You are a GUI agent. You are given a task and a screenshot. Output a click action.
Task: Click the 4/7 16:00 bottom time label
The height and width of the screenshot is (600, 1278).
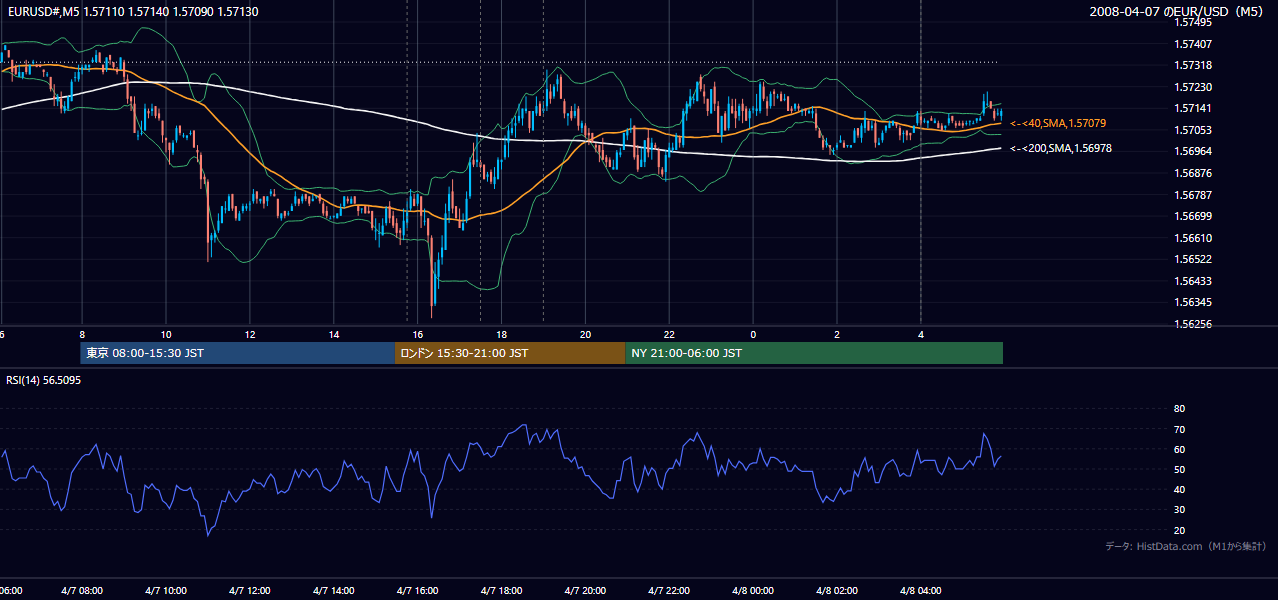pyautogui.click(x=417, y=591)
